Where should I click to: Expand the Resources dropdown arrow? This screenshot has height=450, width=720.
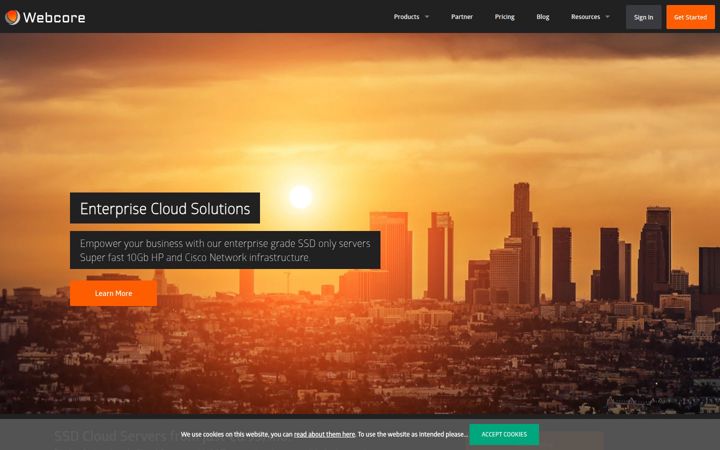click(x=608, y=17)
